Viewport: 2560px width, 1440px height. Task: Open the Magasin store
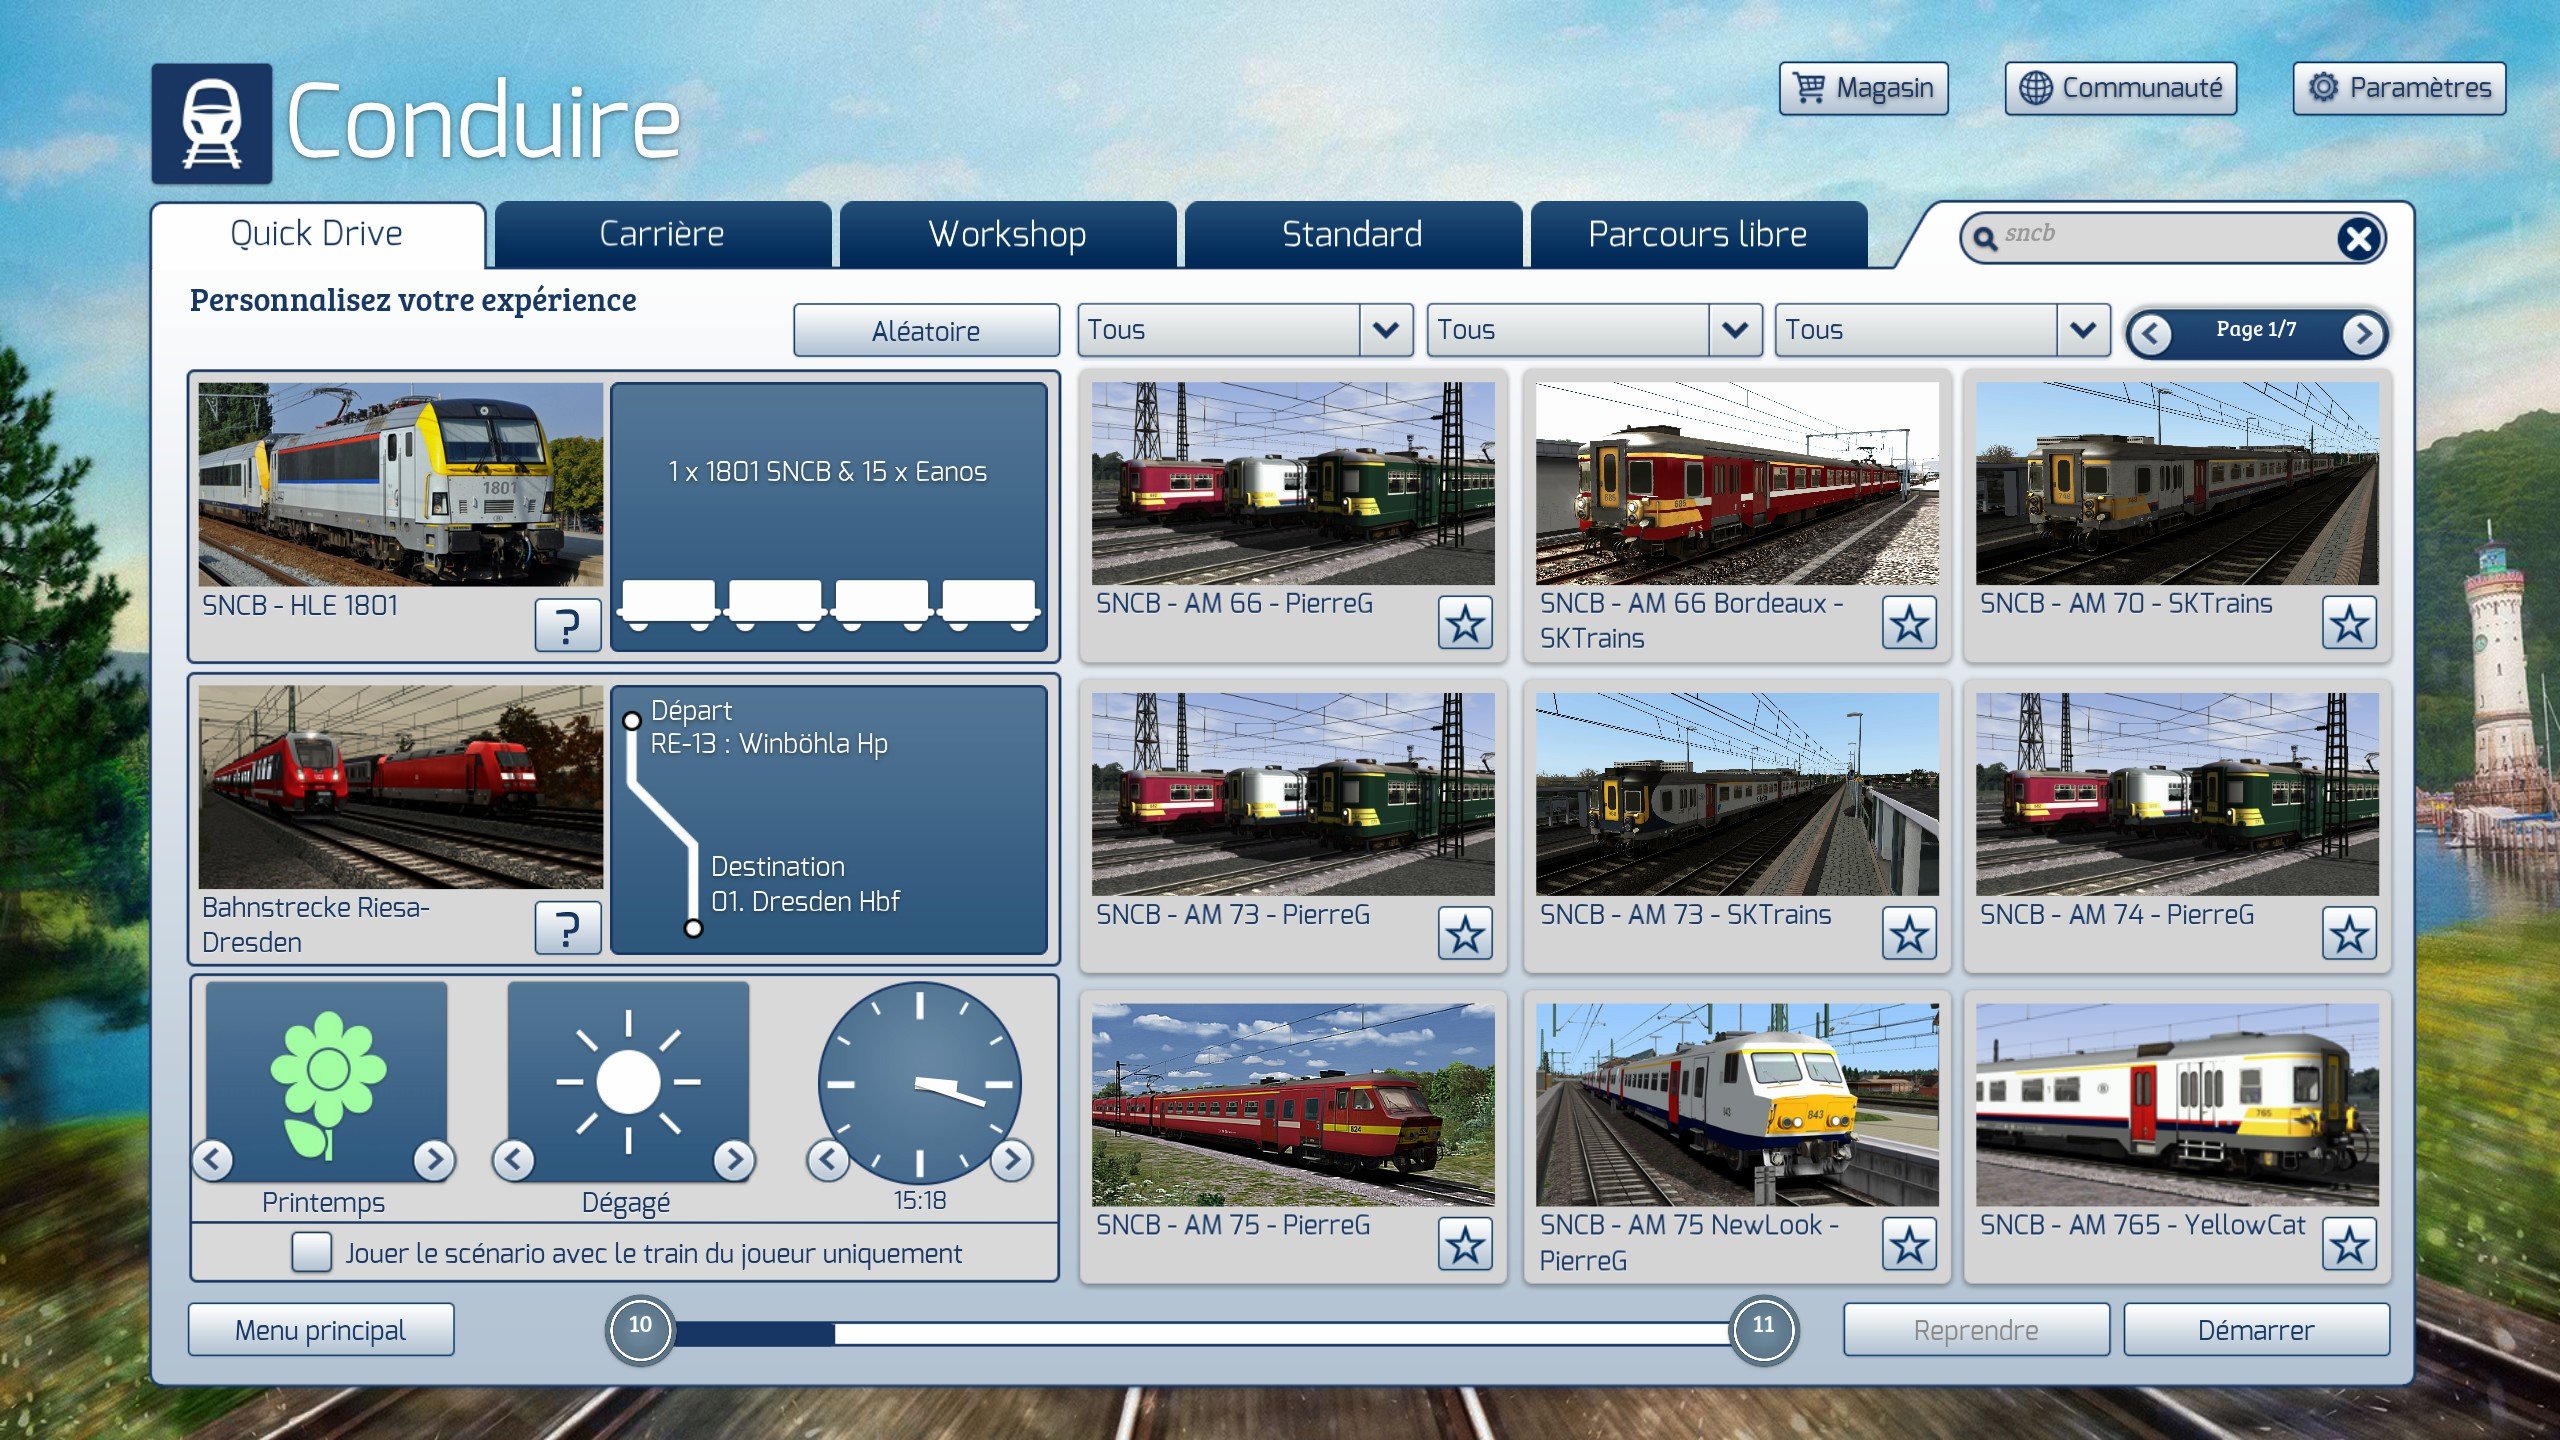[1864, 88]
